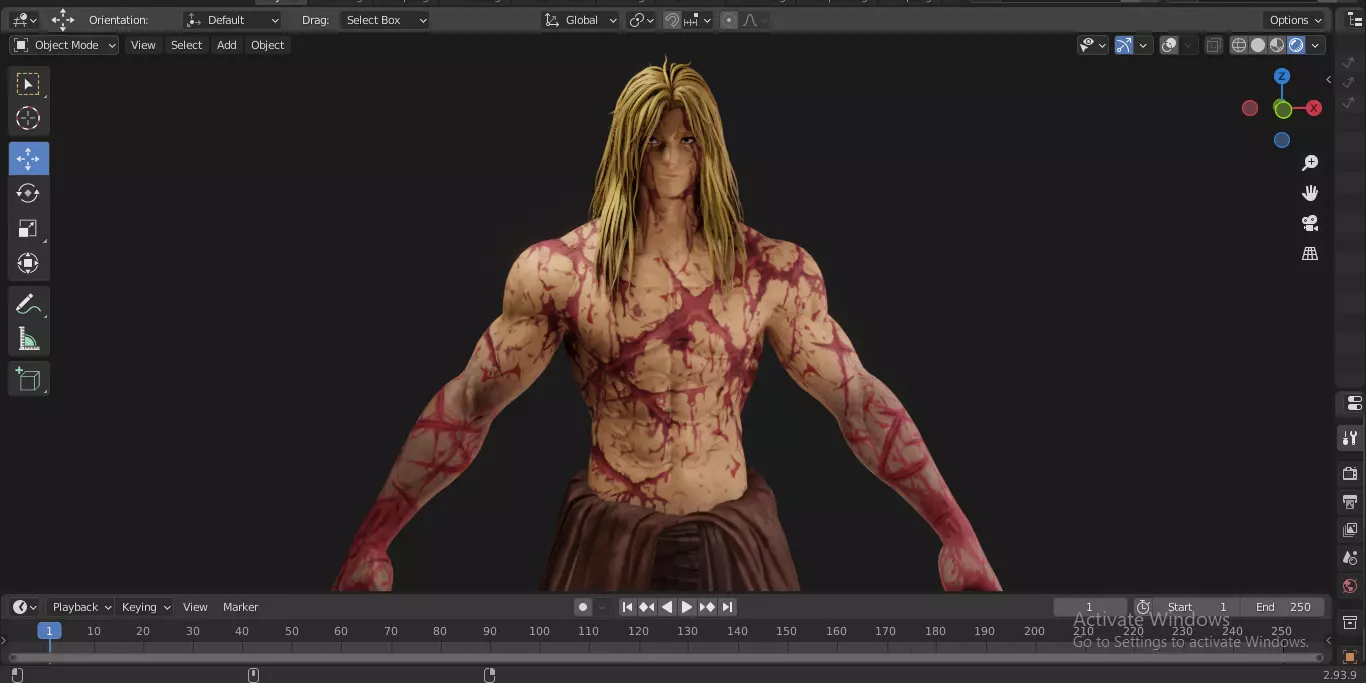Viewport: 1366px width, 683px height.
Task: Open the Render properties tab
Action: pos(1350,473)
